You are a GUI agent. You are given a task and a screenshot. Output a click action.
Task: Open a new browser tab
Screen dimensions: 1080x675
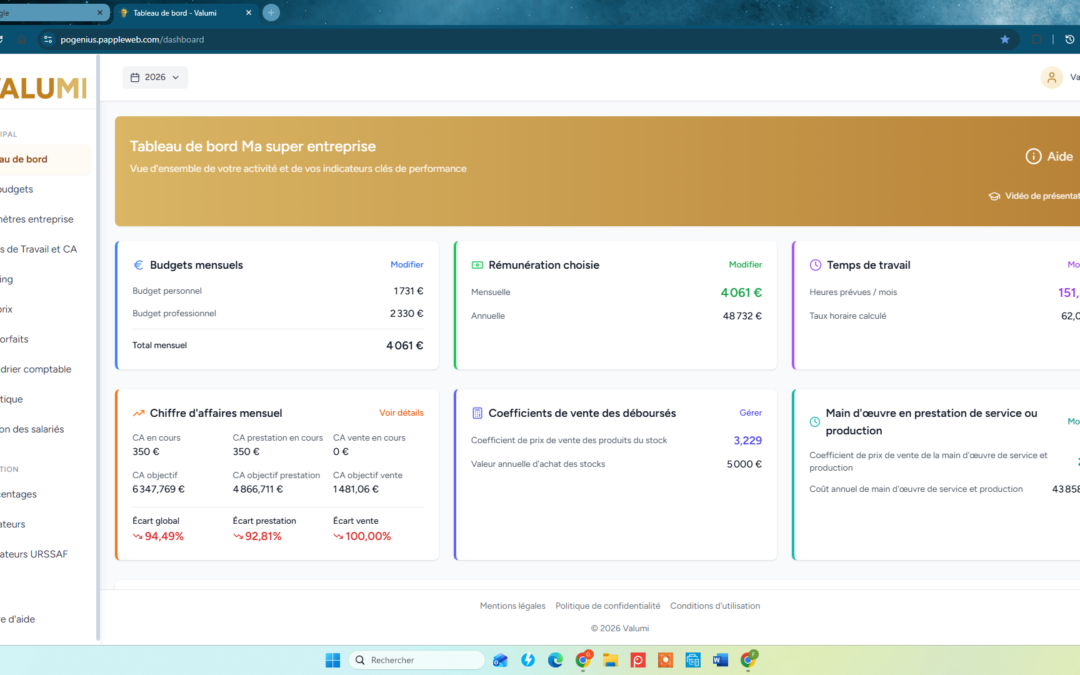tap(271, 13)
